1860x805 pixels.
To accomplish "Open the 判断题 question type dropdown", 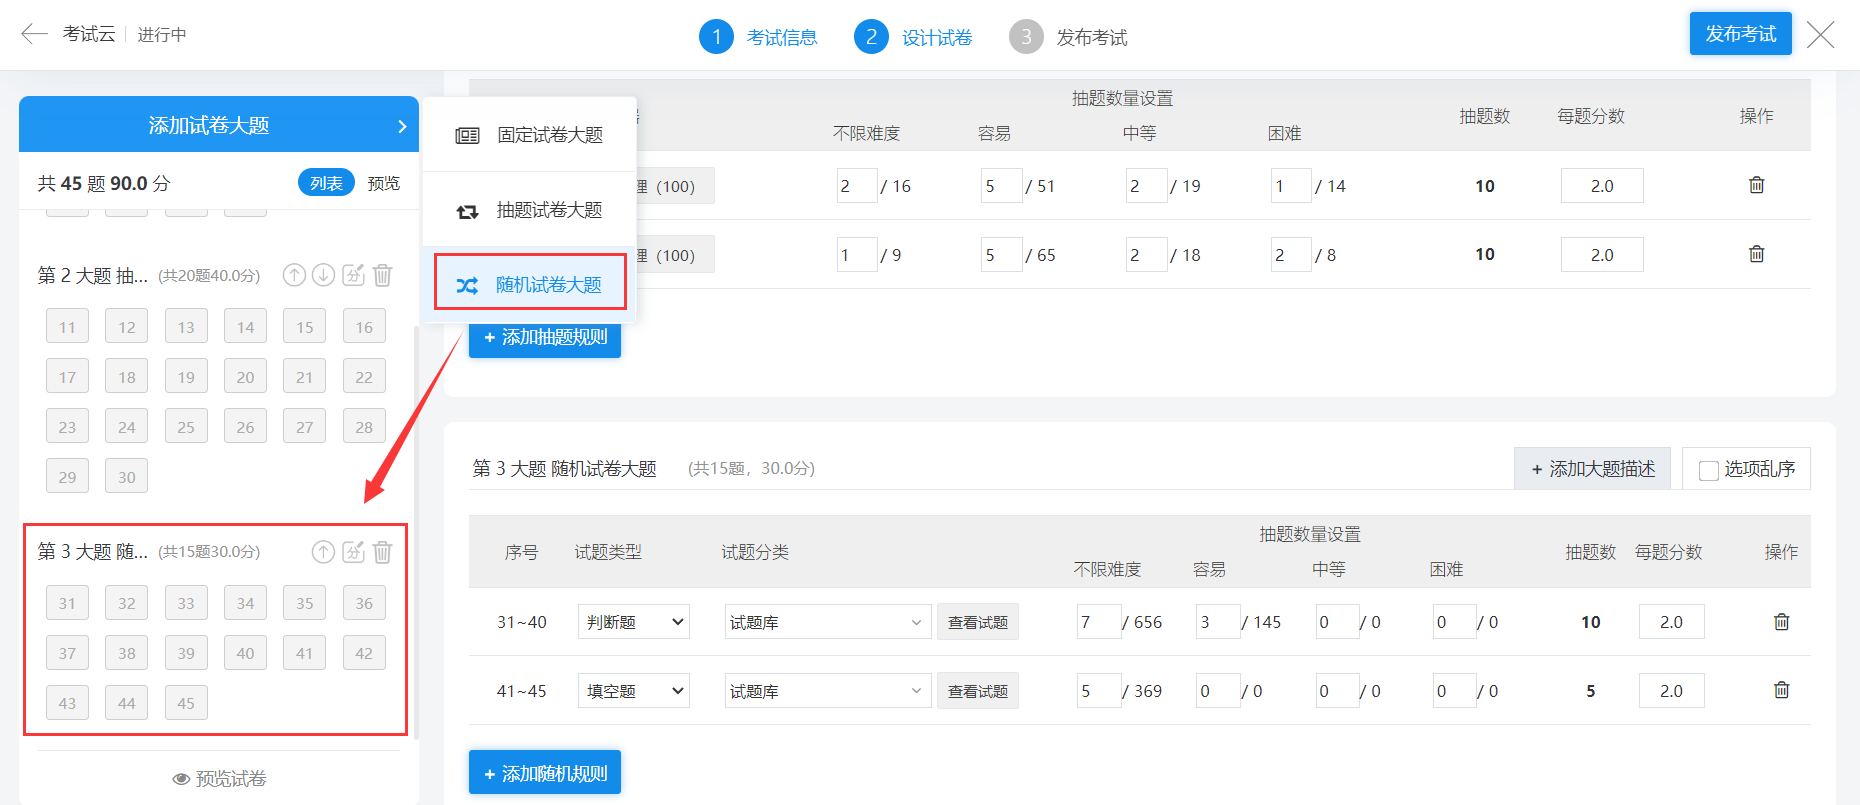I will coord(634,622).
